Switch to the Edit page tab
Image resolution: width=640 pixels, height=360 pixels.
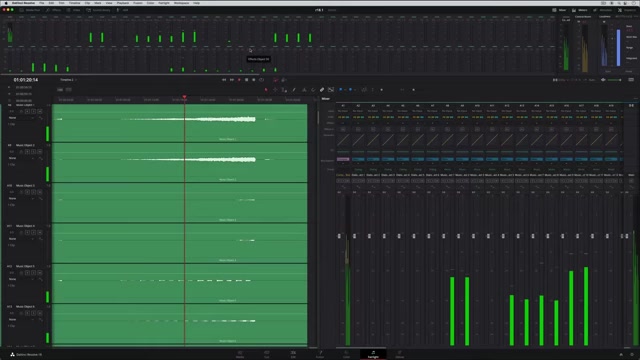[293, 354]
